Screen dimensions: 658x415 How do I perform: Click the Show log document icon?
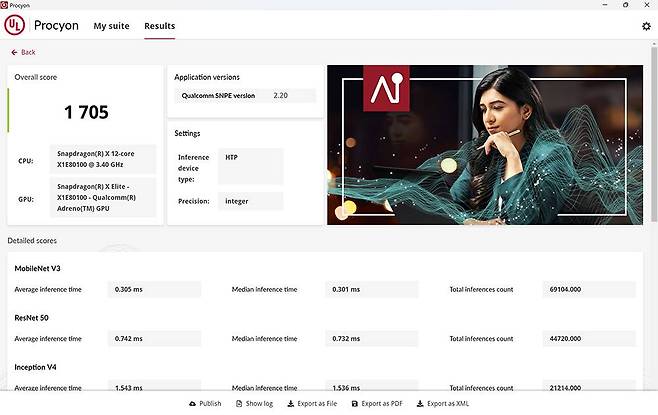pos(238,404)
